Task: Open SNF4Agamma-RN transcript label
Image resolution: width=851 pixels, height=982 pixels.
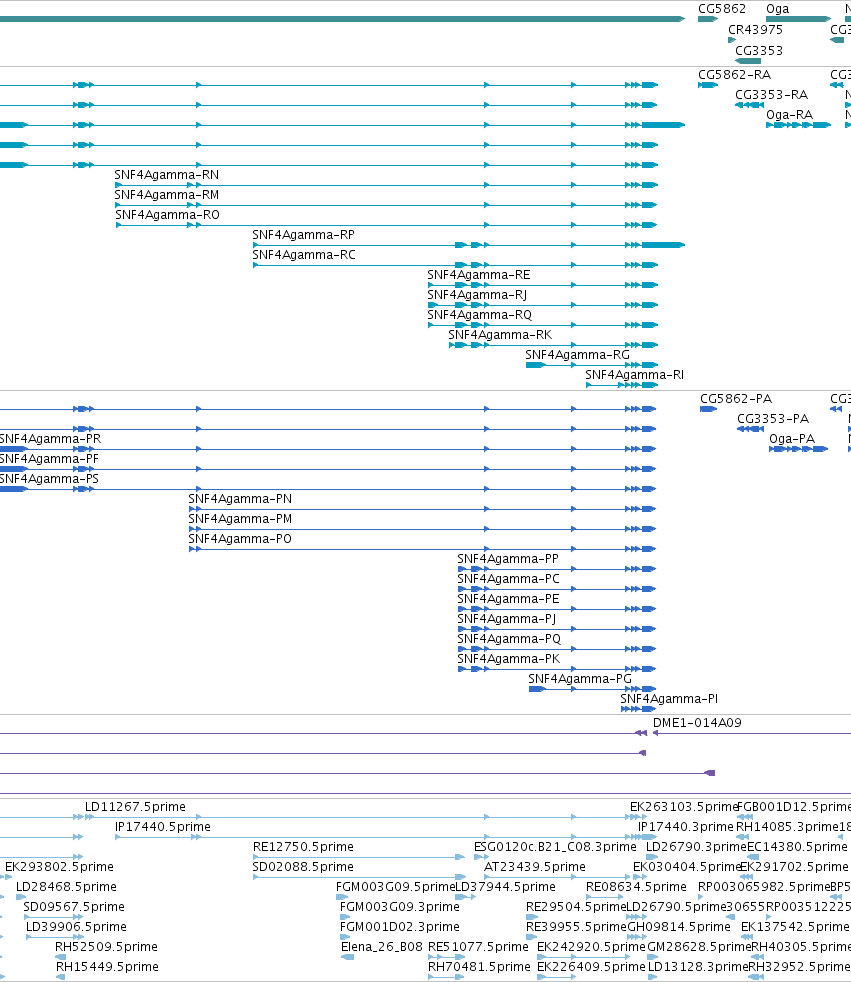Action: tap(167, 175)
